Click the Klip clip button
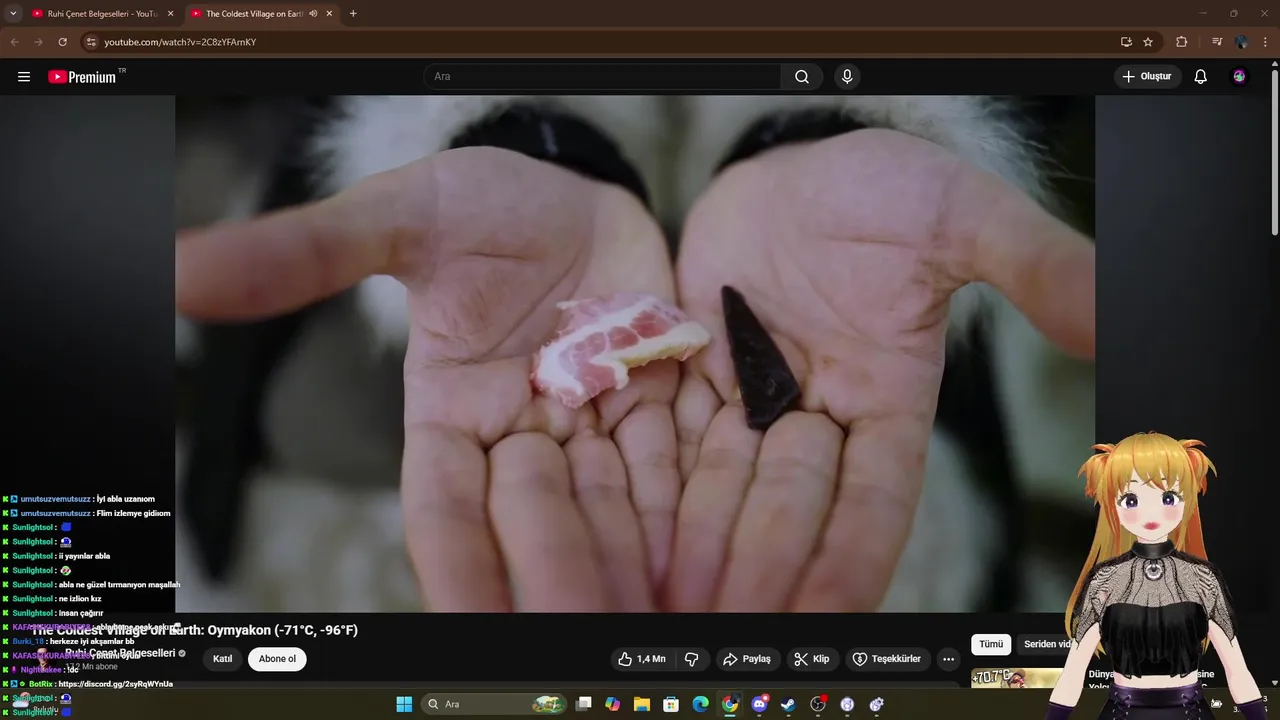 point(812,659)
